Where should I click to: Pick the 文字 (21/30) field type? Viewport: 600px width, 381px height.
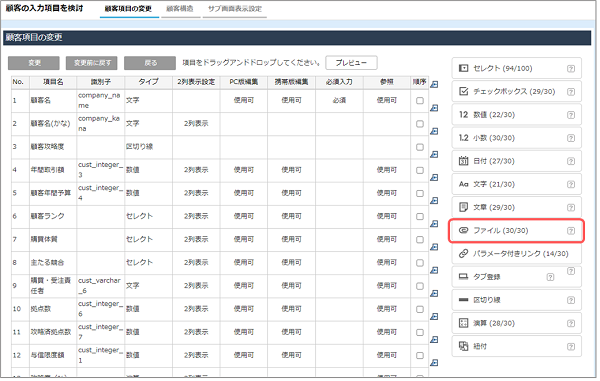[516, 184]
